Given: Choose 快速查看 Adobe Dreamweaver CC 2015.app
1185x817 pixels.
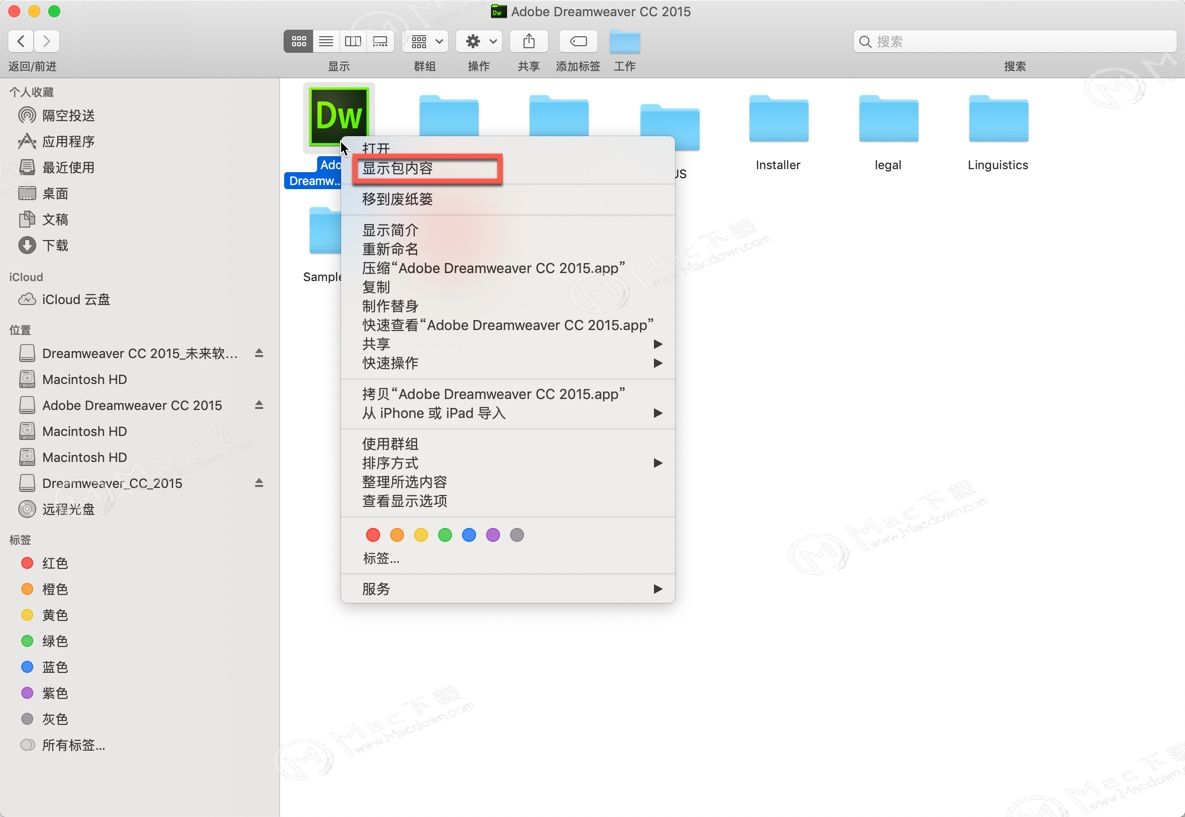Looking at the screenshot, I should pyautogui.click(x=508, y=325).
